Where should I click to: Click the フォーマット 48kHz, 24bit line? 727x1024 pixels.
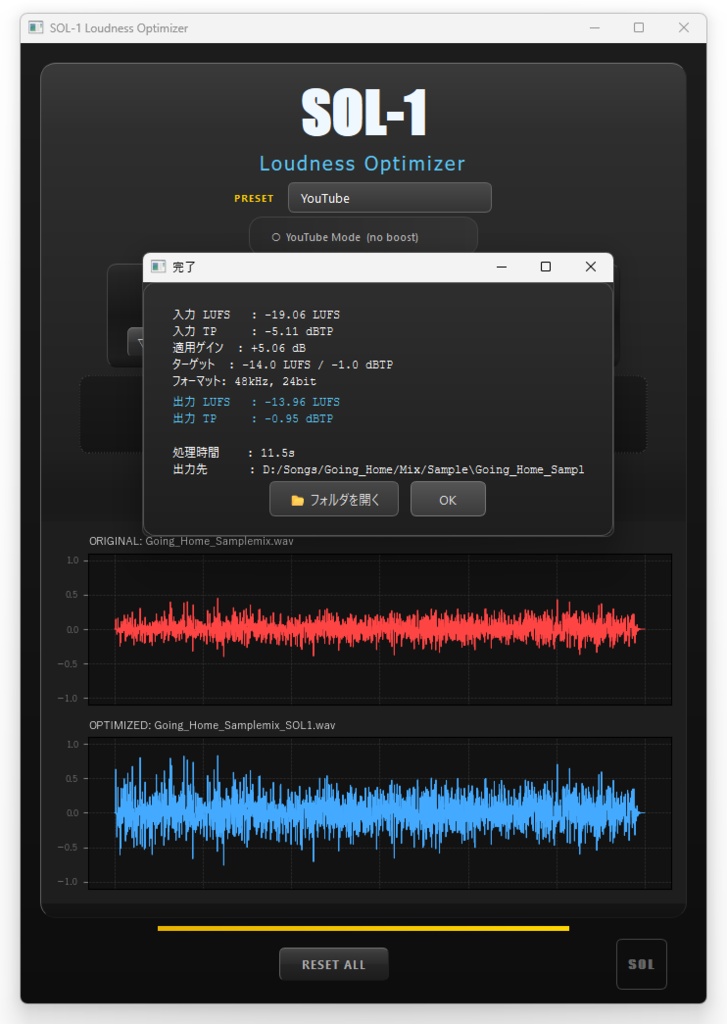[244, 381]
